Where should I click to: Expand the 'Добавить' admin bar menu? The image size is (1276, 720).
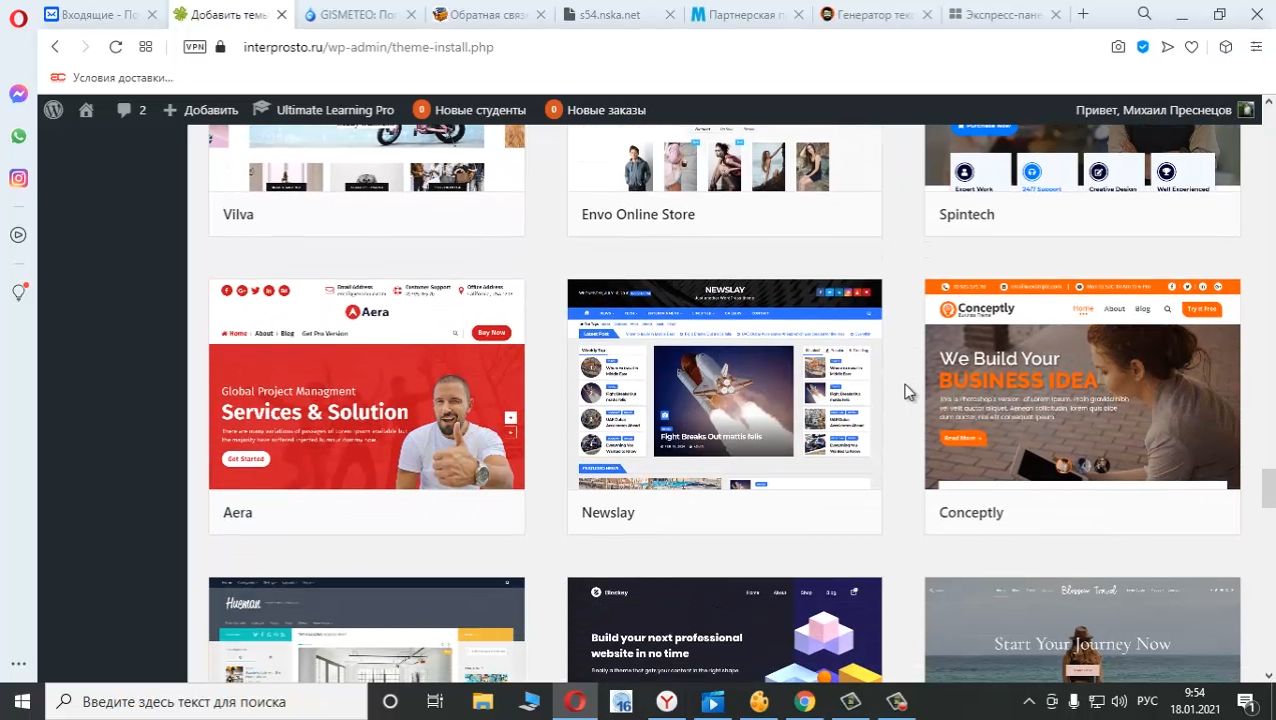pyautogui.click(x=200, y=110)
